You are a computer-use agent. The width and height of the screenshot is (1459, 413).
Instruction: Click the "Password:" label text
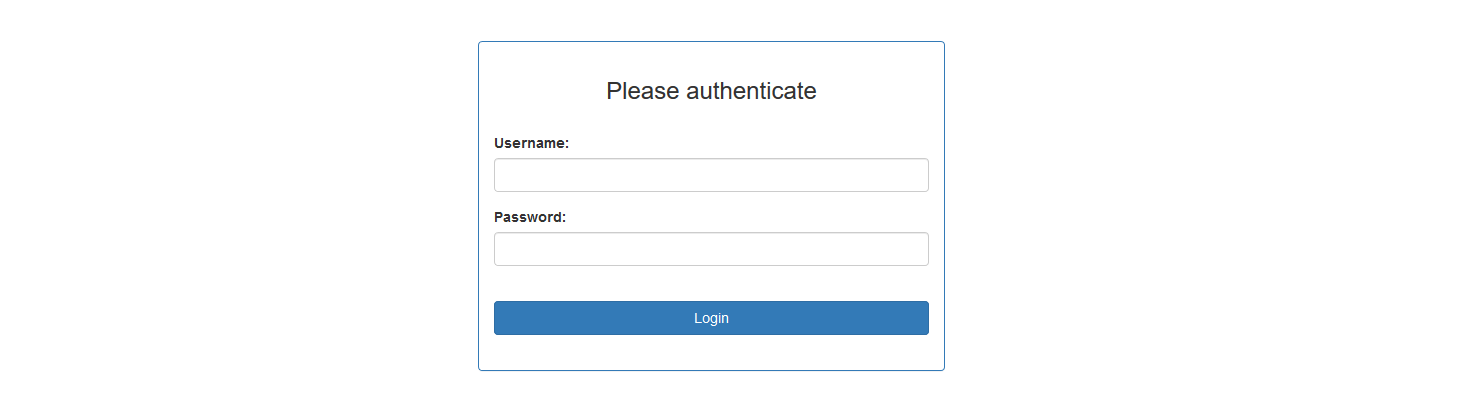(x=530, y=217)
